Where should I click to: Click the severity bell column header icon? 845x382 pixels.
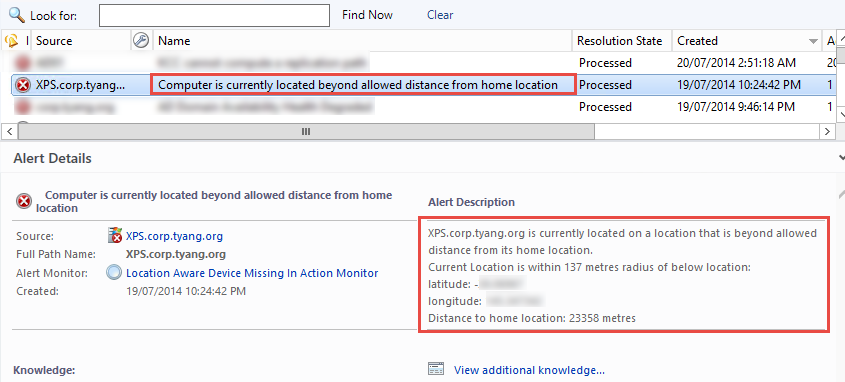click(x=11, y=40)
